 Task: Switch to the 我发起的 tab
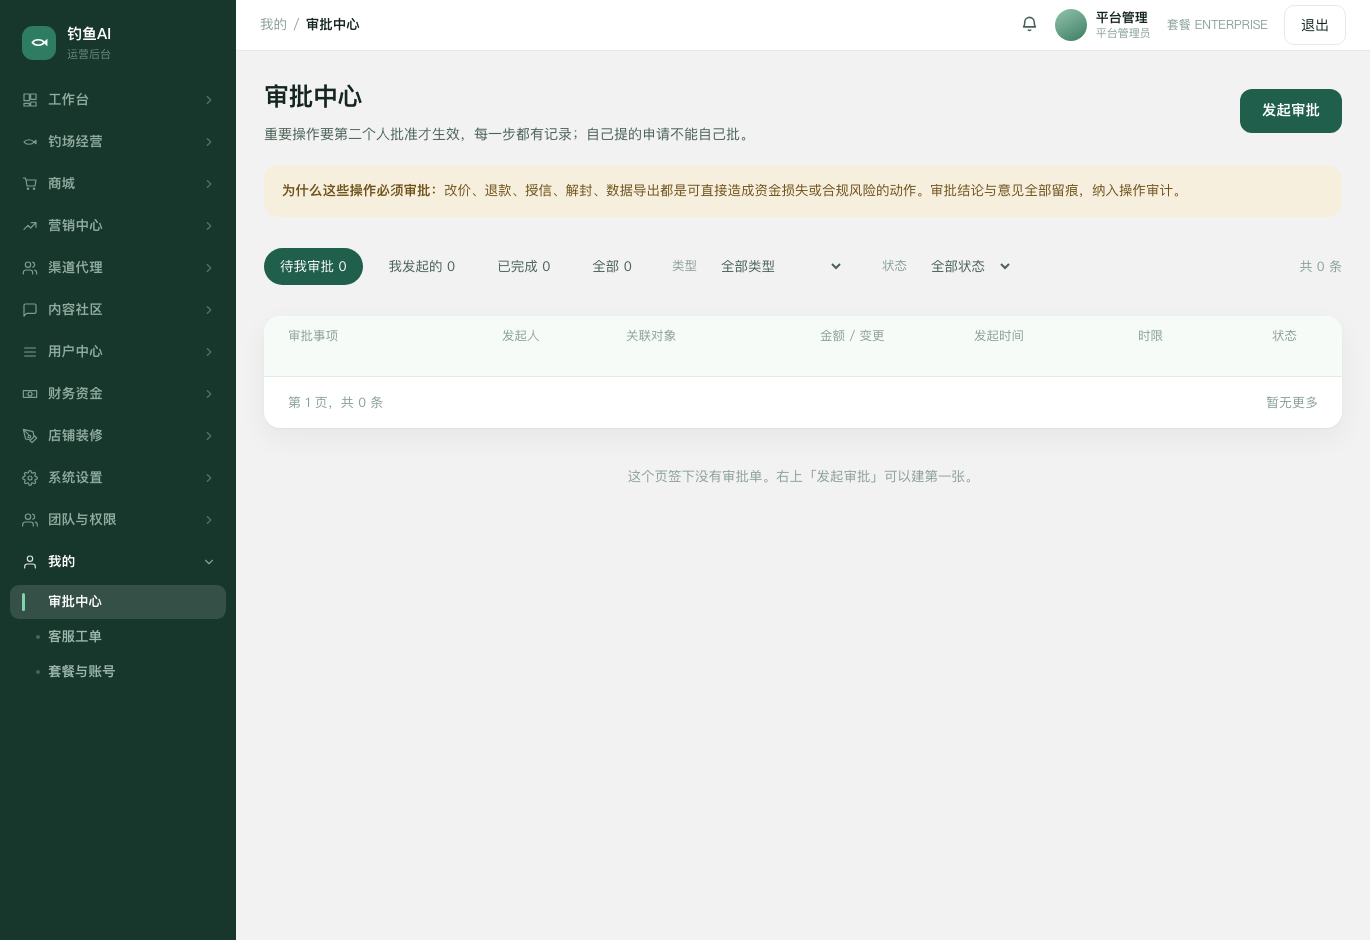click(422, 266)
